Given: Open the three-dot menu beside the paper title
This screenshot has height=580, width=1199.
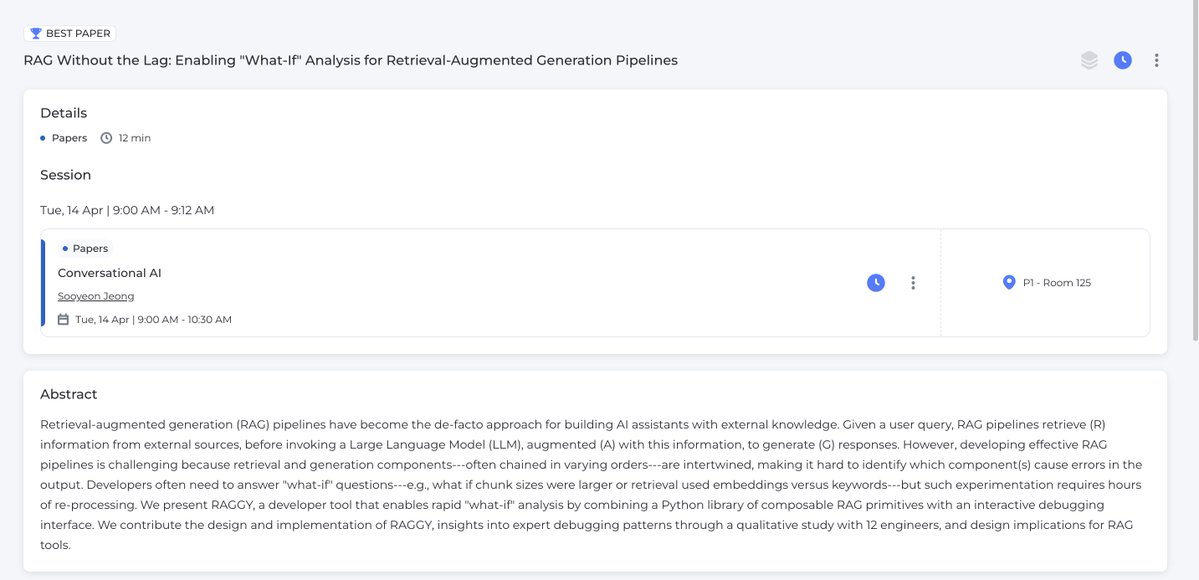Looking at the screenshot, I should (x=1156, y=60).
